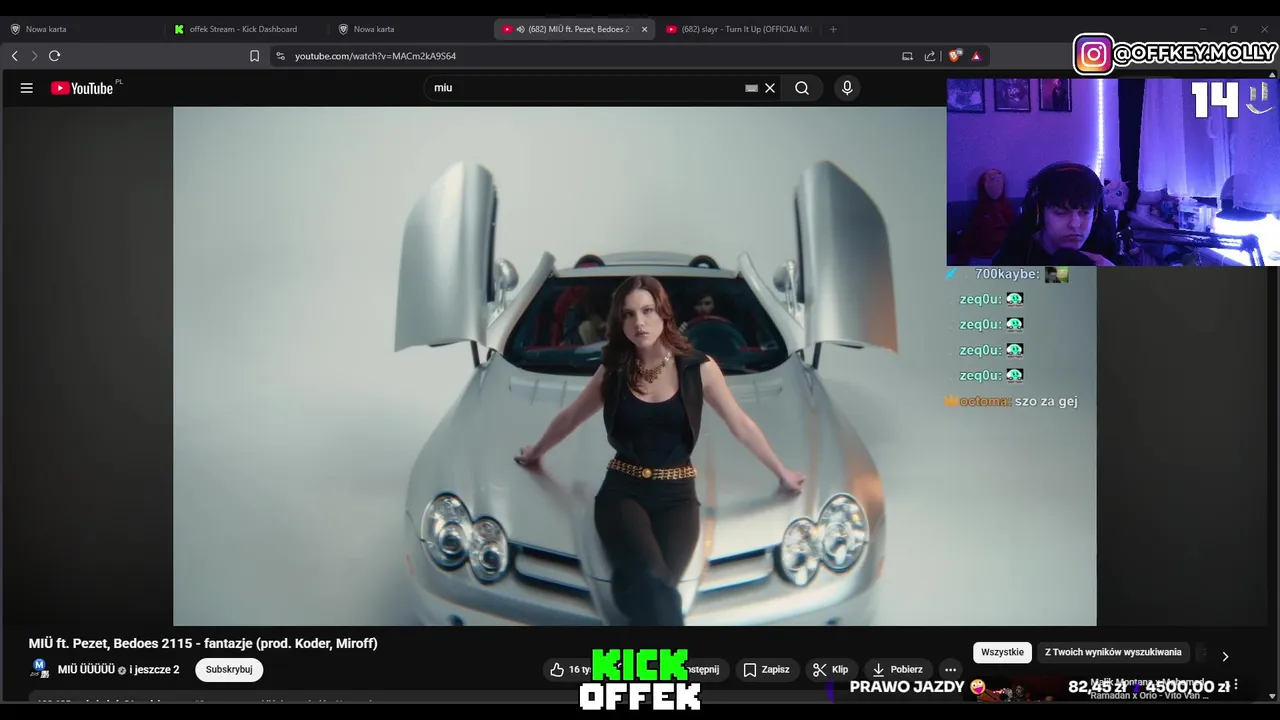Save the video with the Zapisz button
This screenshot has height=720, width=1280.
point(766,670)
